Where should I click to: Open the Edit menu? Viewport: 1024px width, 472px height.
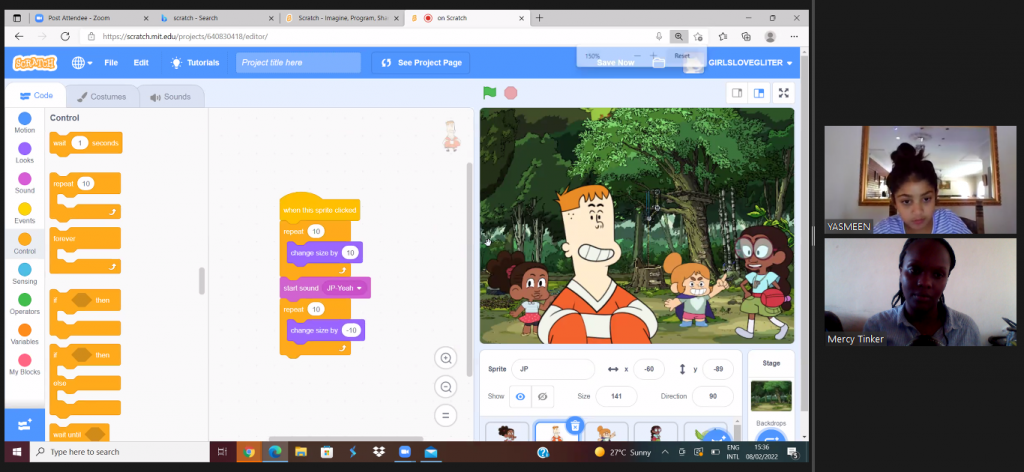point(141,63)
